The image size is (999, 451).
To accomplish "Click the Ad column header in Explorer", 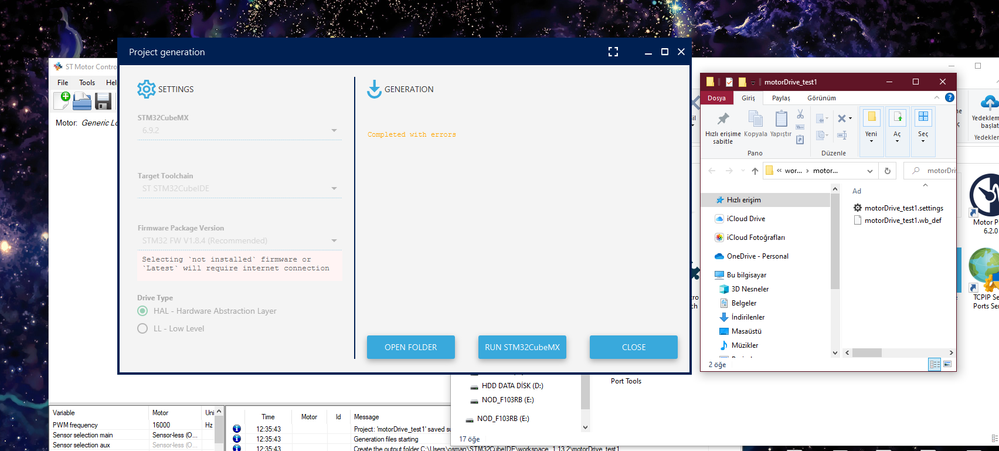I will [x=857, y=191].
